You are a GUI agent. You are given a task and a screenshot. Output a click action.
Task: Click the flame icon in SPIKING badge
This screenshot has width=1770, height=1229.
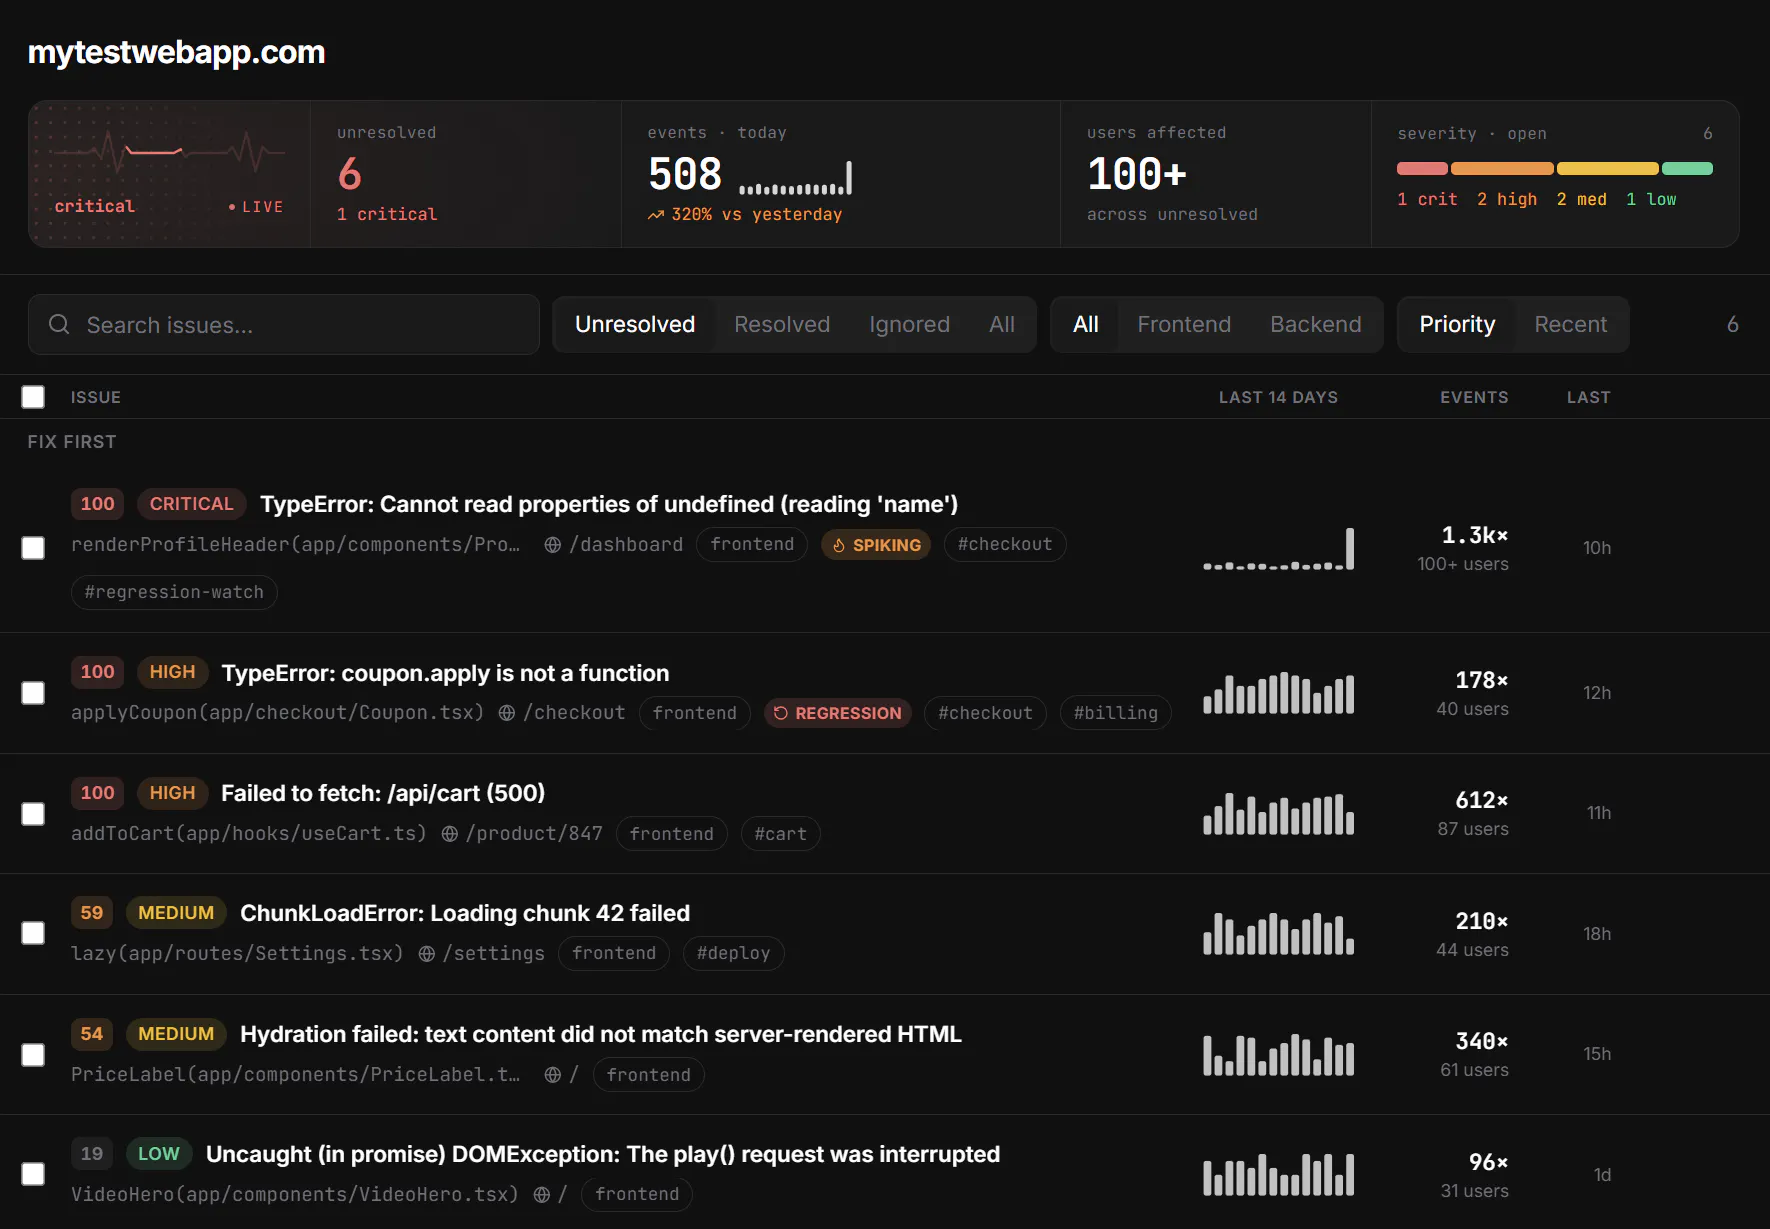(x=839, y=545)
